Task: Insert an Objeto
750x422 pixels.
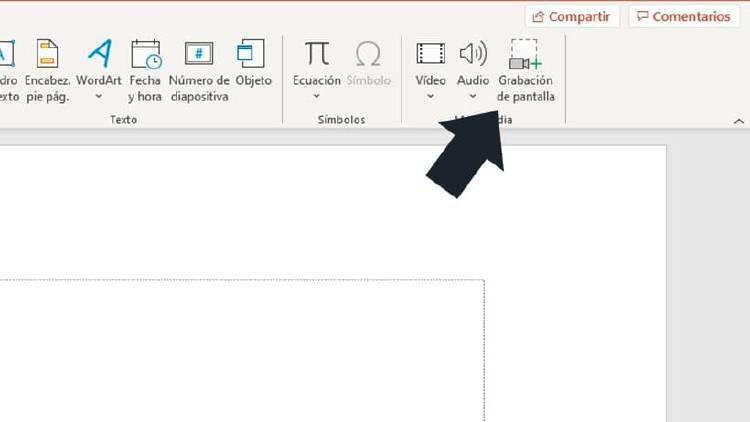Action: pos(253,63)
